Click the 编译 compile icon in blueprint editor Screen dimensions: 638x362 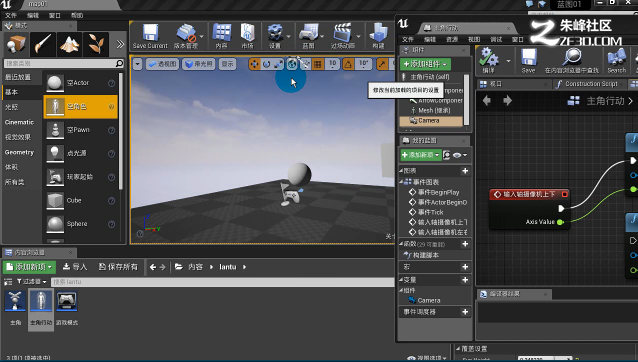pos(489,57)
